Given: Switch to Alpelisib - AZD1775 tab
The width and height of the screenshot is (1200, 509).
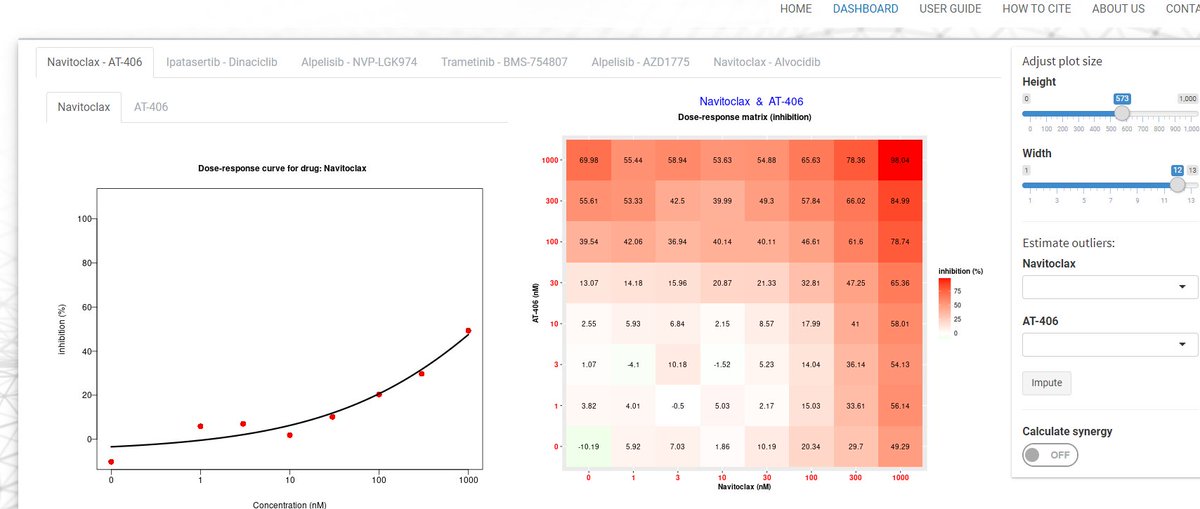Looking at the screenshot, I should 640,62.
